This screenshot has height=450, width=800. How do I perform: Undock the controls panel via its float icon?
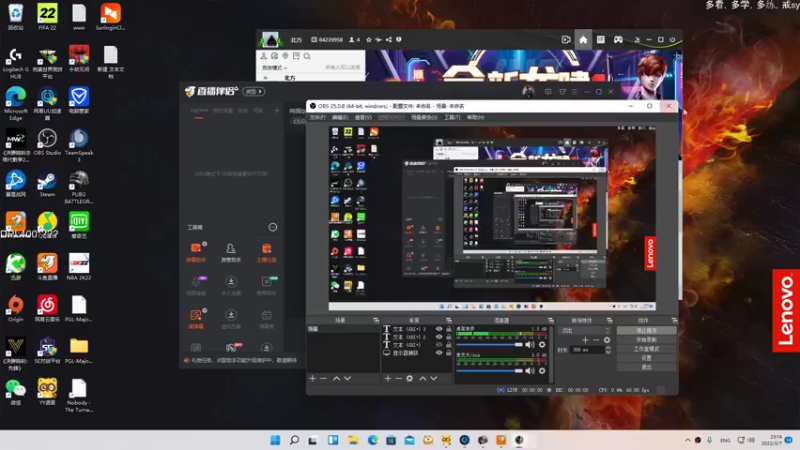(674, 320)
